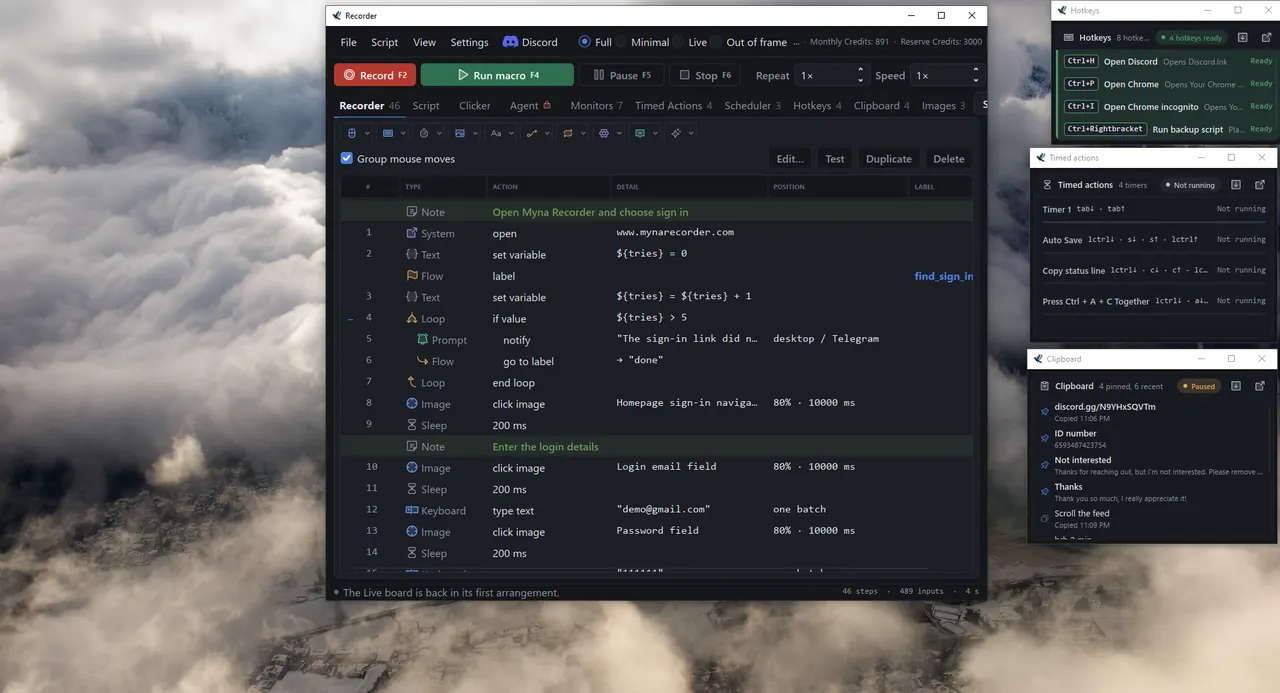Screen dimensions: 1280x693
Task: Switch to the Monitors tab
Action: [x=596, y=105]
